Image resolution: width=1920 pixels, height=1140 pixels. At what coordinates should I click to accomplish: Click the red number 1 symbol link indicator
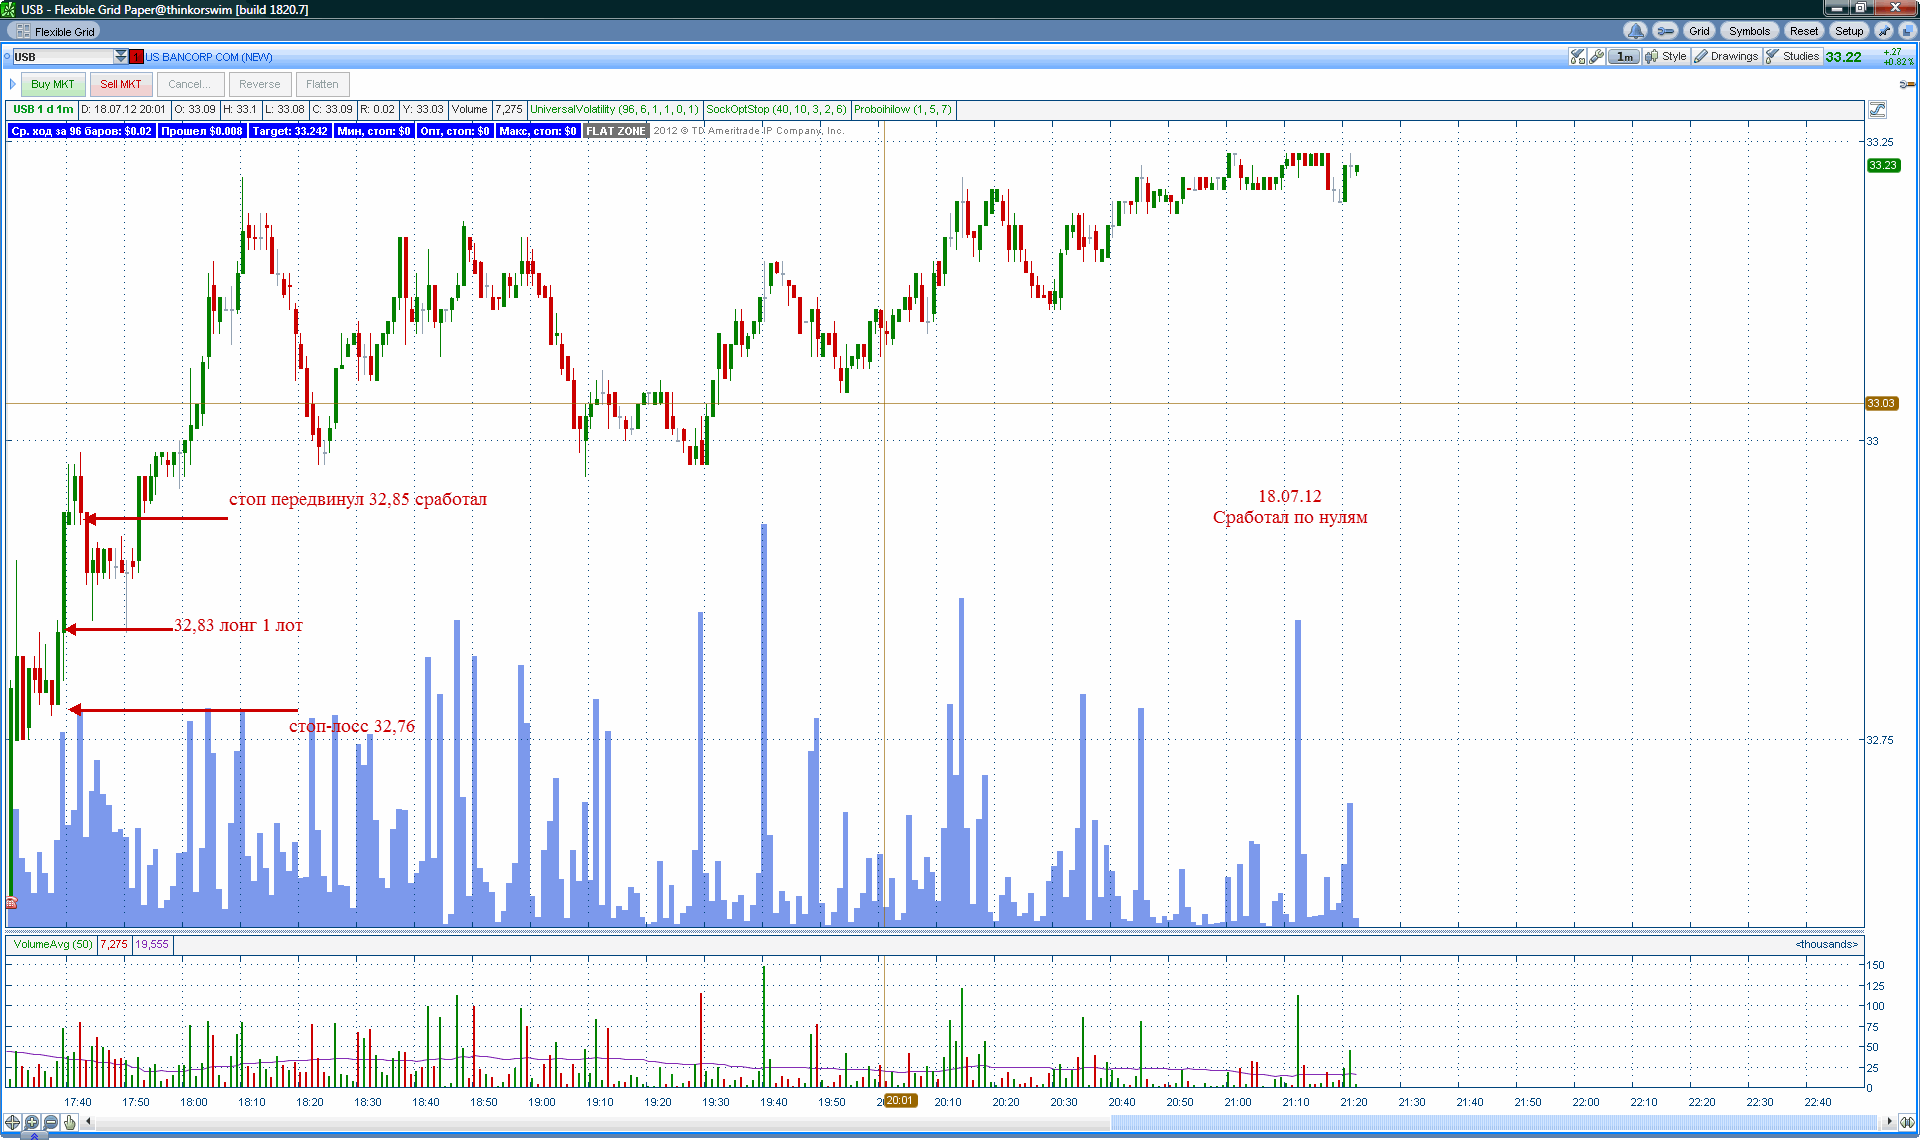137,57
